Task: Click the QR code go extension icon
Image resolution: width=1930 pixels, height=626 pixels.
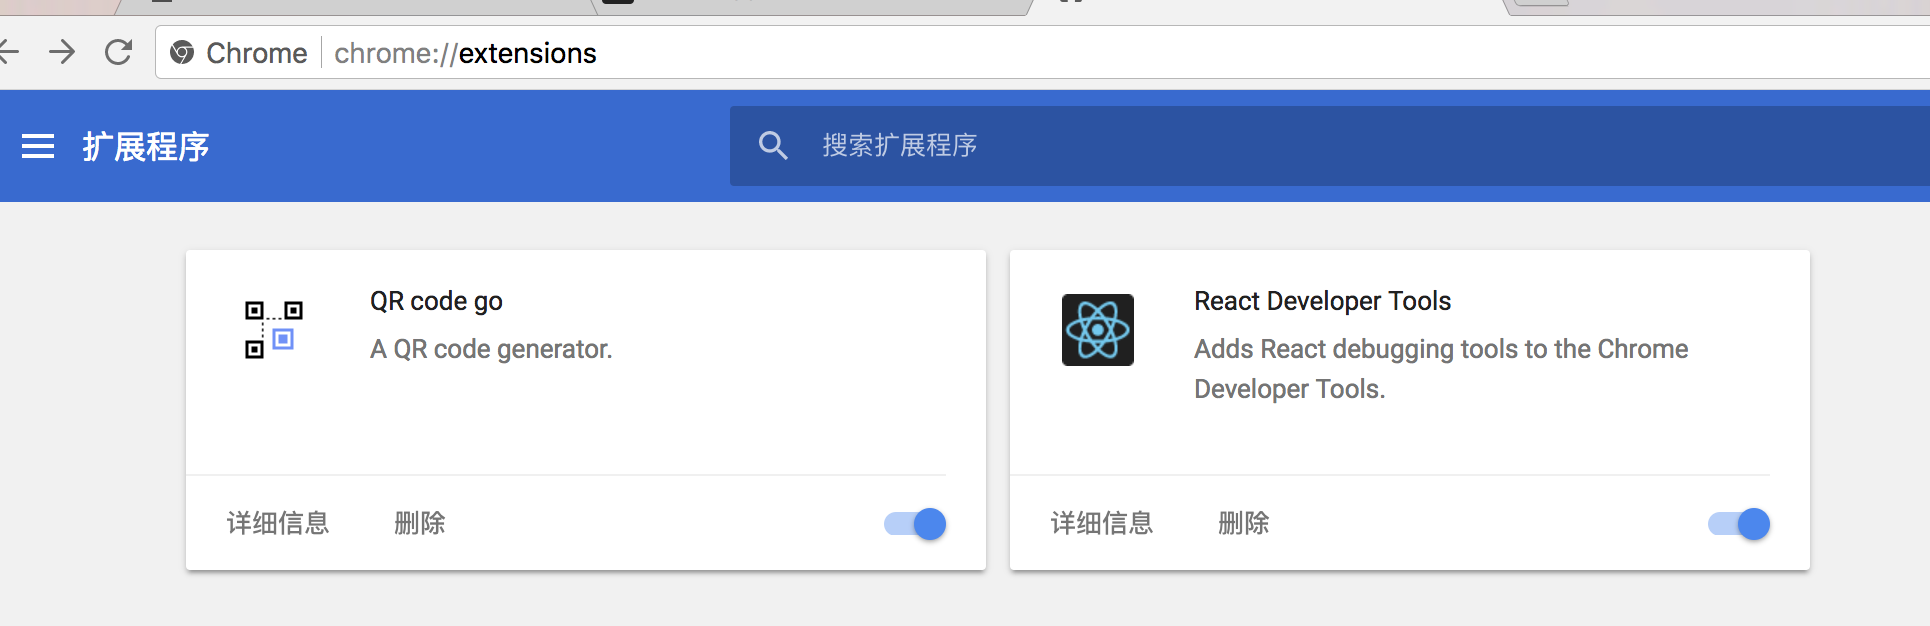Action: (x=274, y=330)
